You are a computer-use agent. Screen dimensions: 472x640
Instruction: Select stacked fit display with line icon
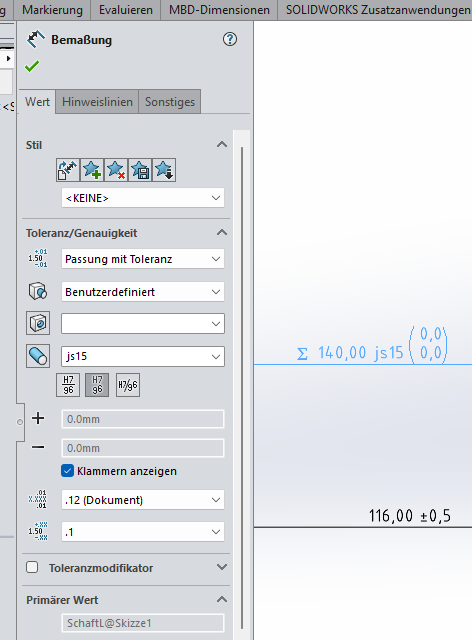click(68, 385)
